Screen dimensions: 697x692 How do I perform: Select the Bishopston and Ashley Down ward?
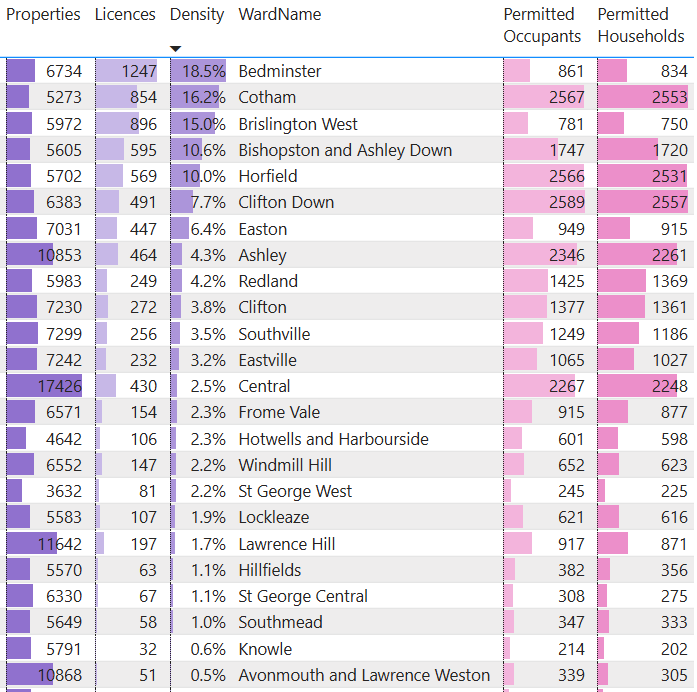[345, 150]
